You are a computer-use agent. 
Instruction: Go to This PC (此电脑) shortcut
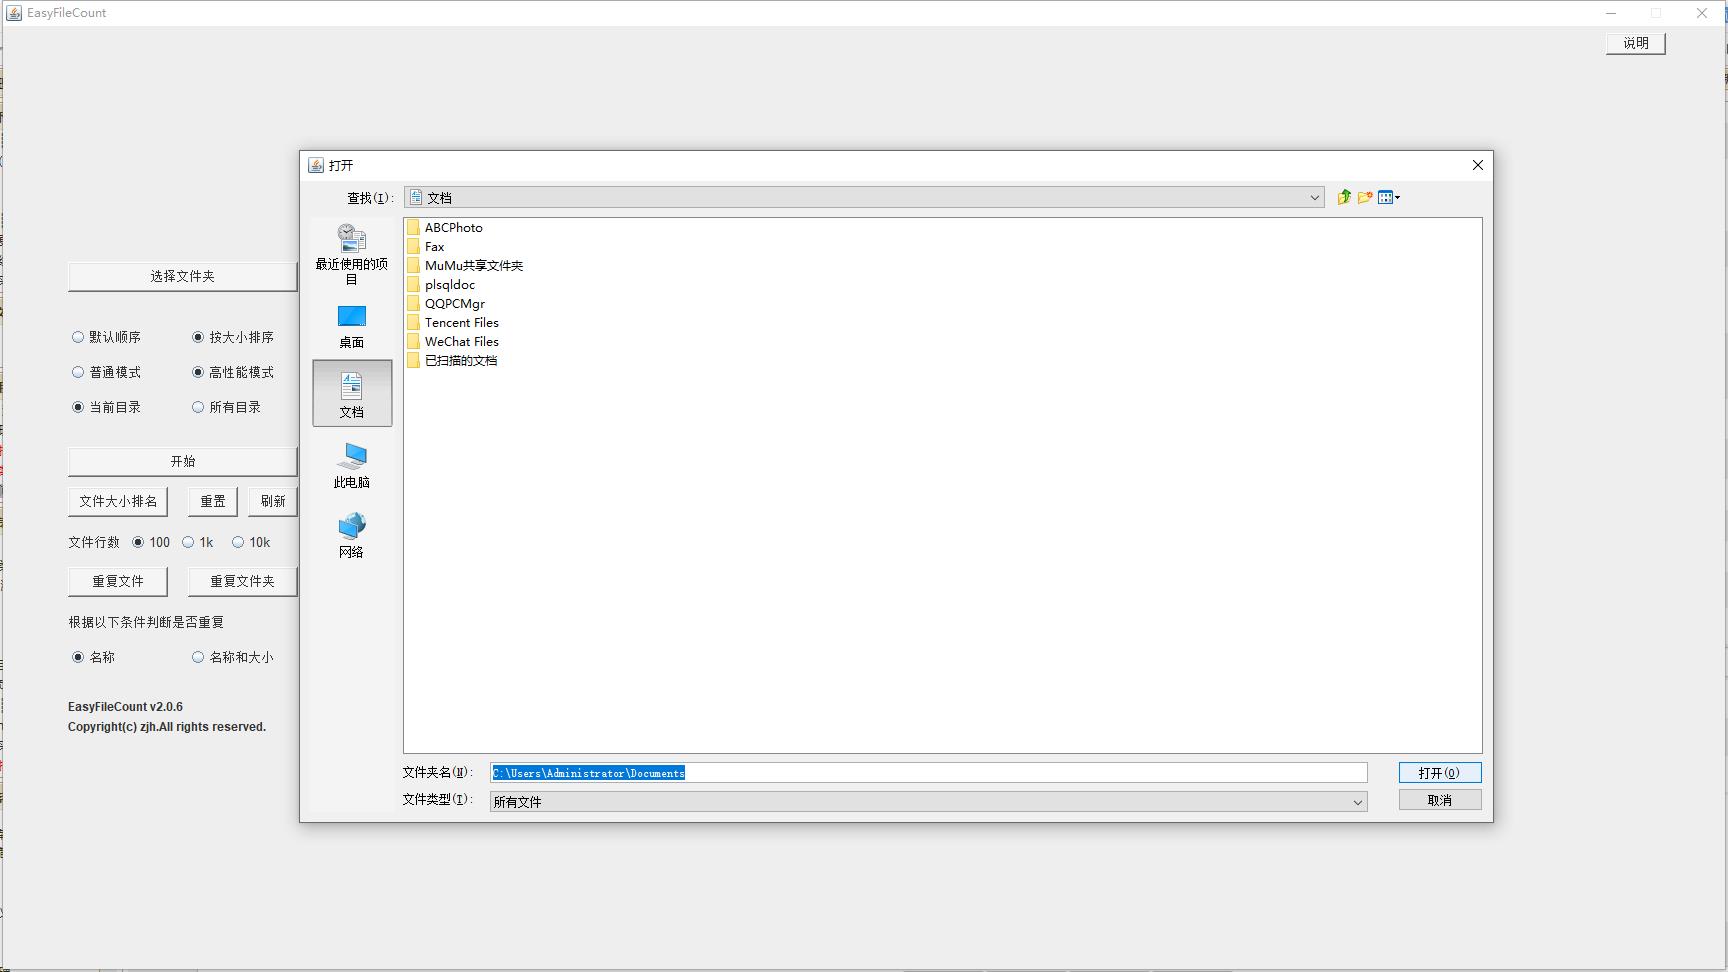tap(352, 465)
